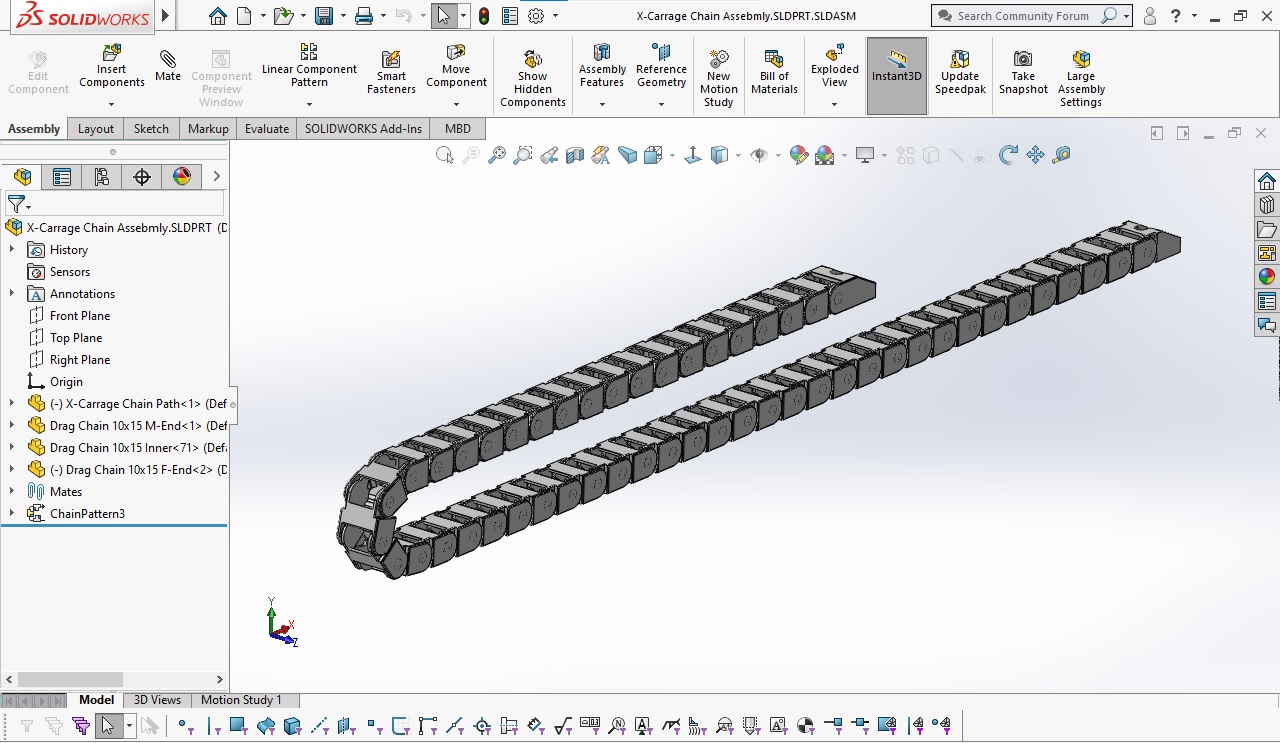This screenshot has width=1280, height=743.
Task: Expand the ChainPattern3 node
Action: coord(12,514)
